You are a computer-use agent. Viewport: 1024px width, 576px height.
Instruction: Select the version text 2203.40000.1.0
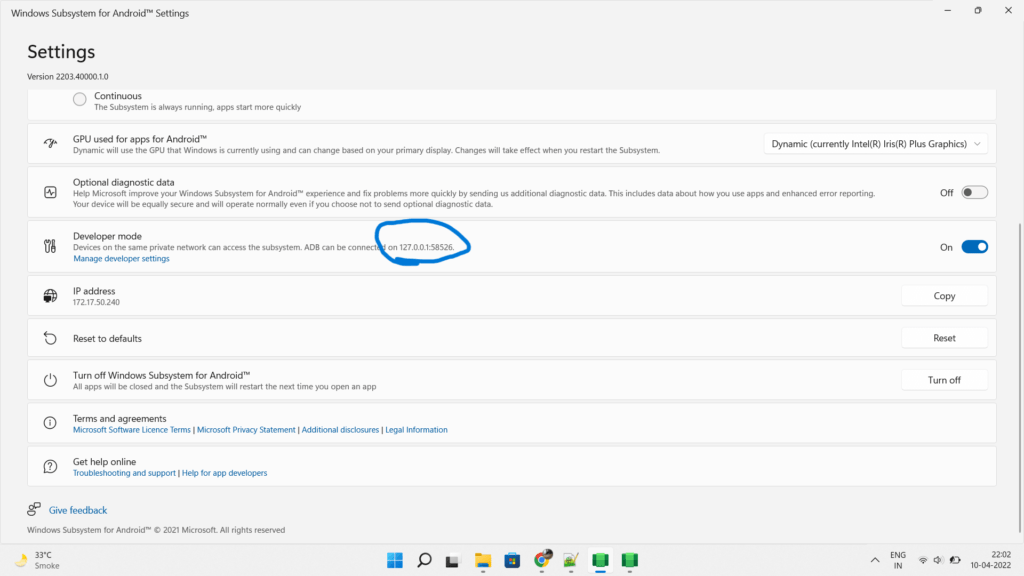point(82,76)
